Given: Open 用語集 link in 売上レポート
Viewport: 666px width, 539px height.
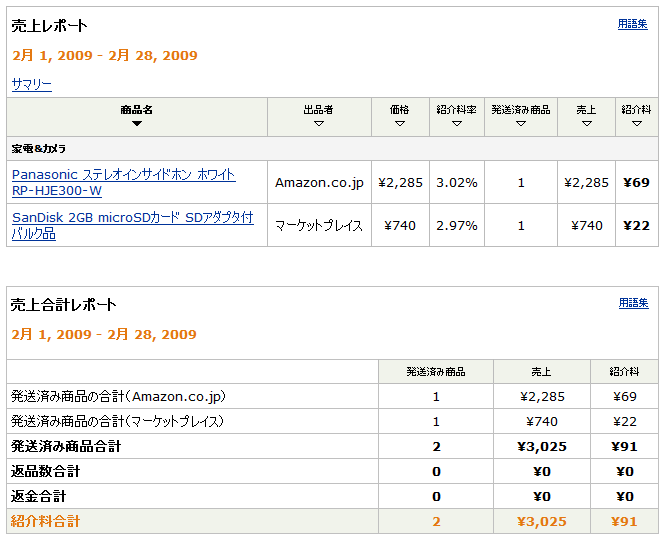Looking at the screenshot, I should pyautogui.click(x=633, y=24).
